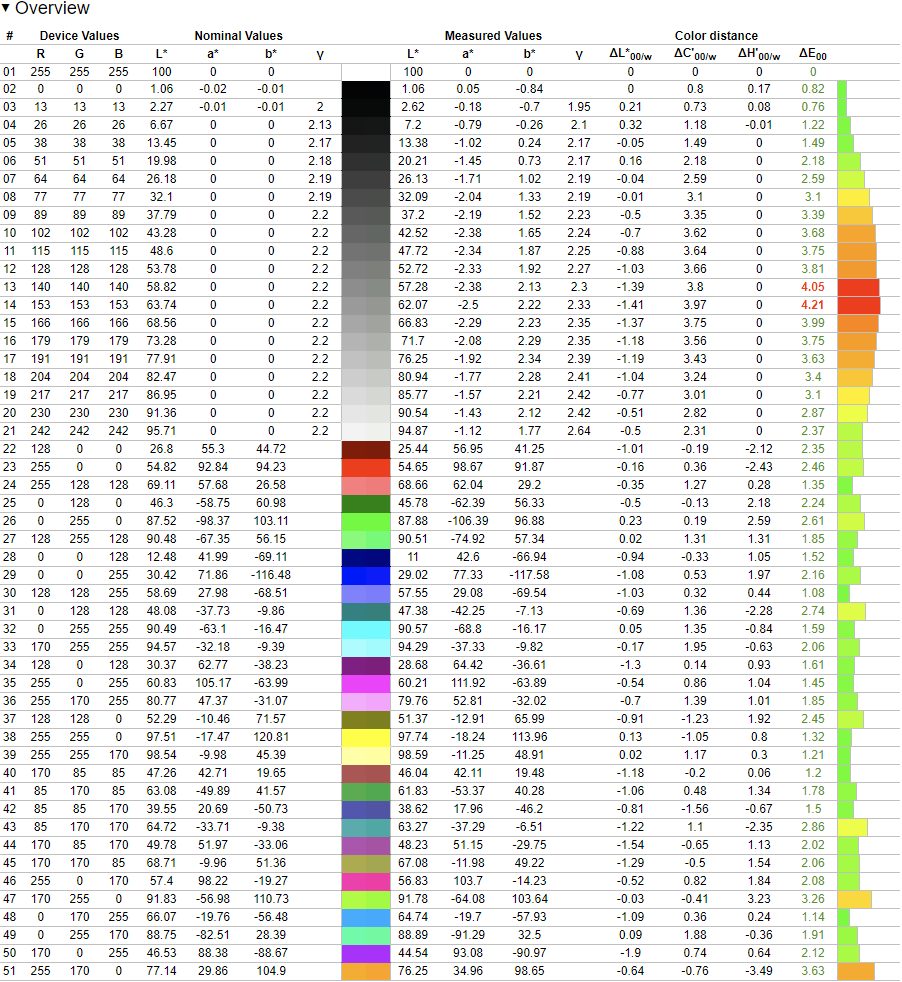Click the red ΔE bar for row 14
Viewport: 902px width, 982px height.
(858, 305)
